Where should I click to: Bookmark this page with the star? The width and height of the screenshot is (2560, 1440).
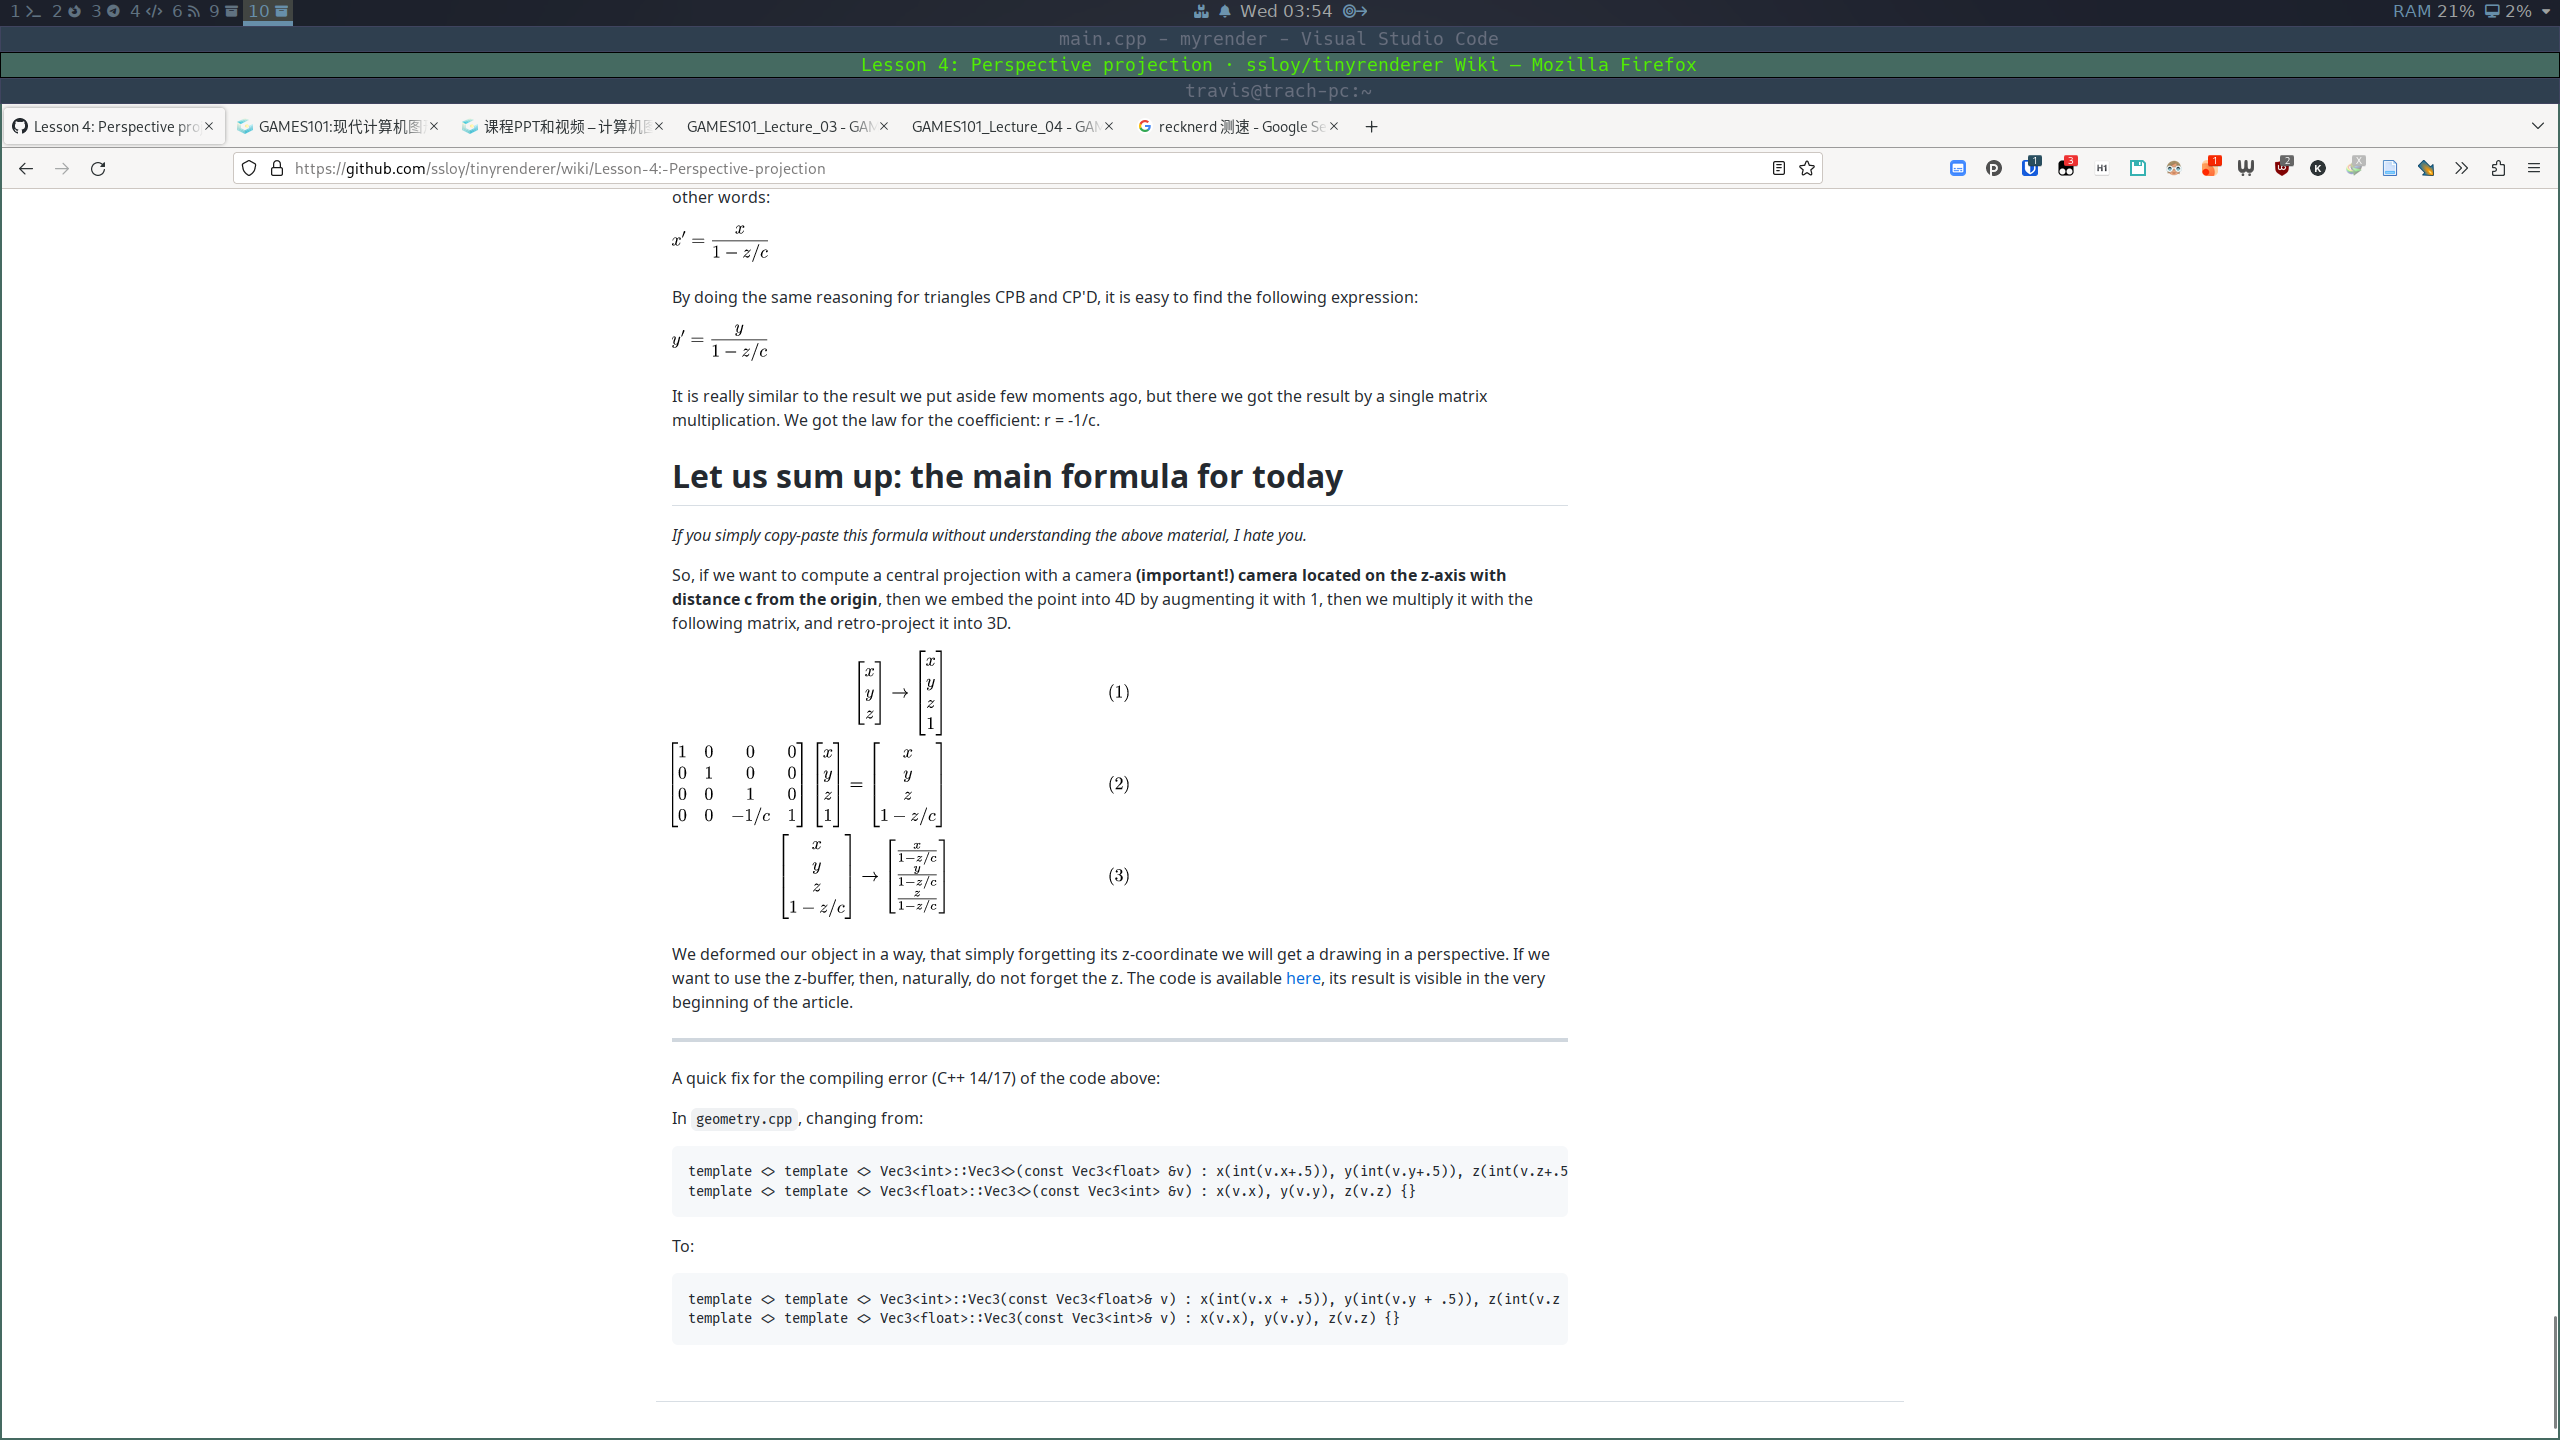click(x=1807, y=168)
